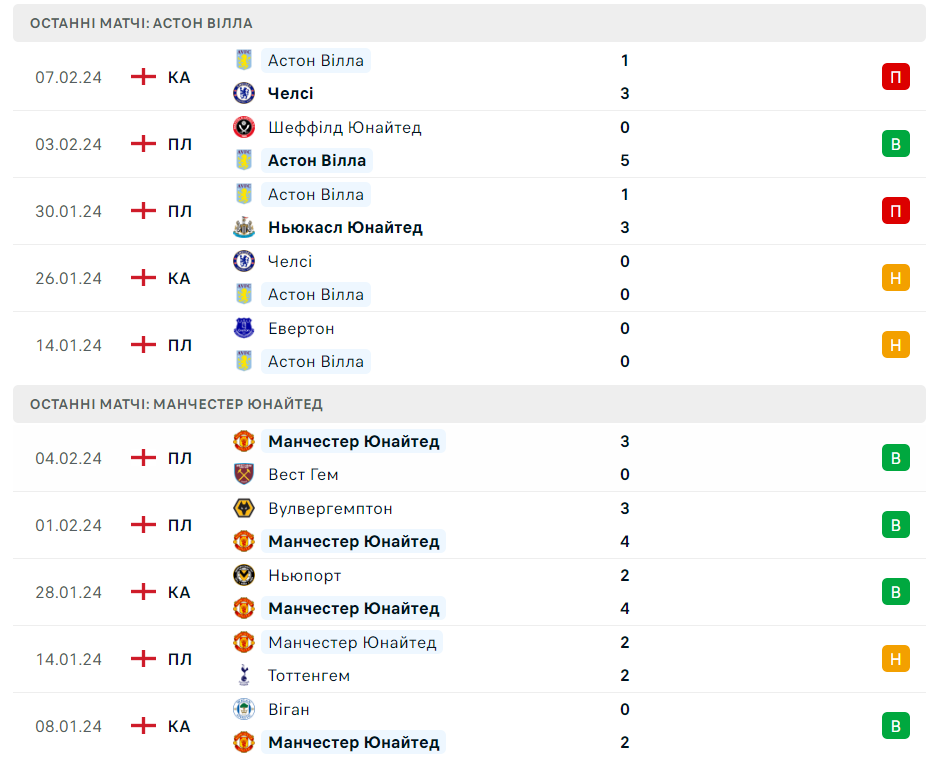Screen dimensions: 940x758
Task: Click orange draw badge for Tottenham match
Action: point(895,659)
